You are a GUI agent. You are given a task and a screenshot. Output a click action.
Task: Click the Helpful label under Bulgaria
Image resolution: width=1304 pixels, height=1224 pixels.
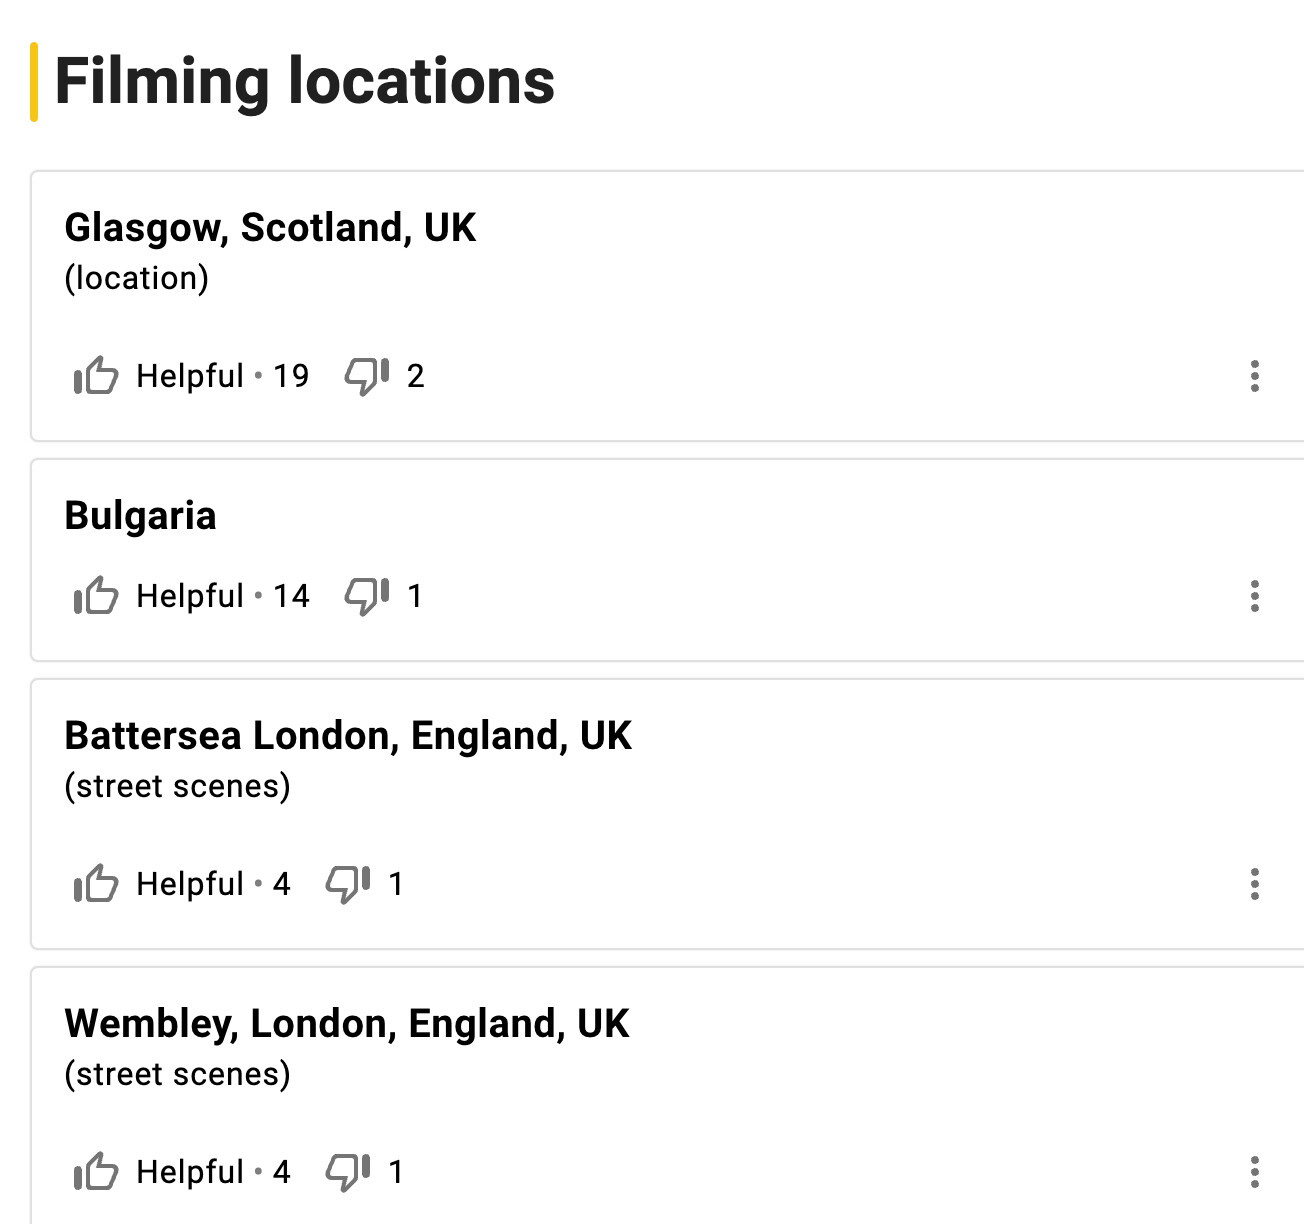tap(190, 596)
